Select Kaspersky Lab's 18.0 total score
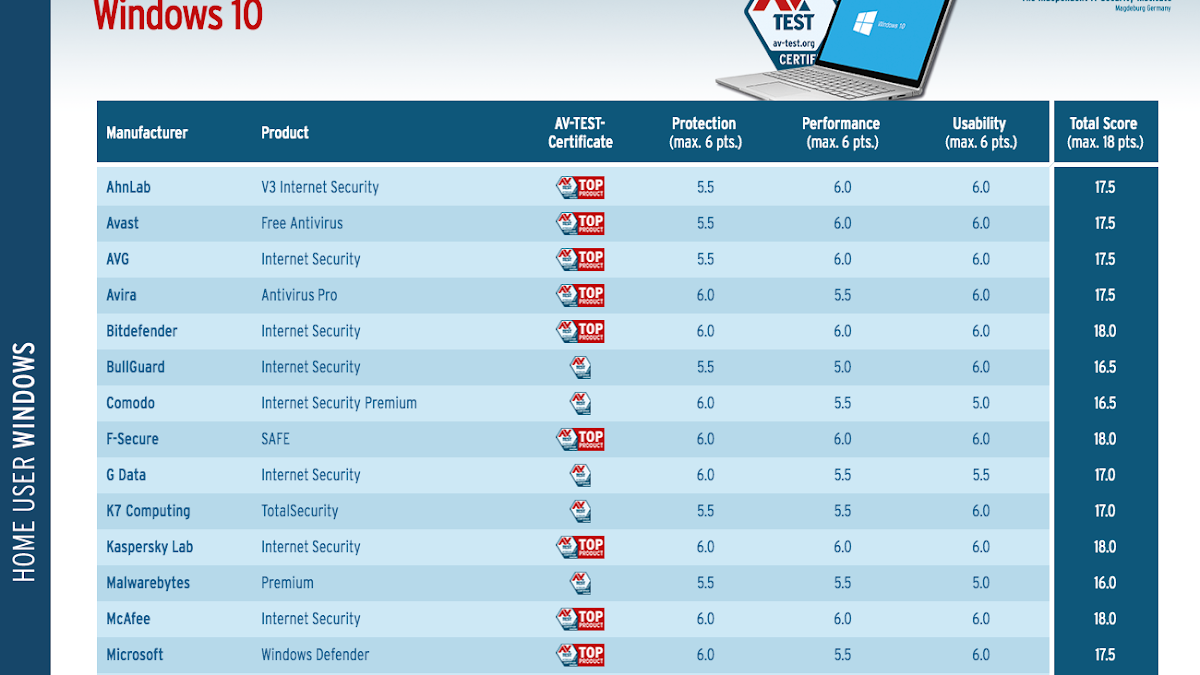The image size is (1200, 675). pos(1105,547)
